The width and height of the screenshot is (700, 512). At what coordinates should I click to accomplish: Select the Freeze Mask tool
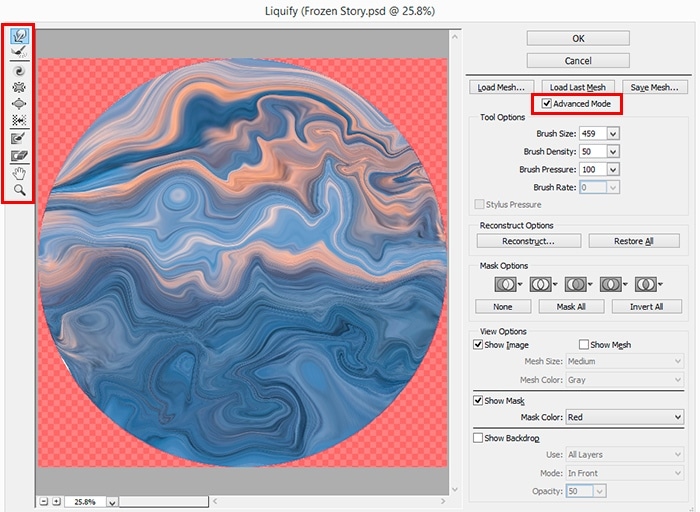(x=19, y=138)
